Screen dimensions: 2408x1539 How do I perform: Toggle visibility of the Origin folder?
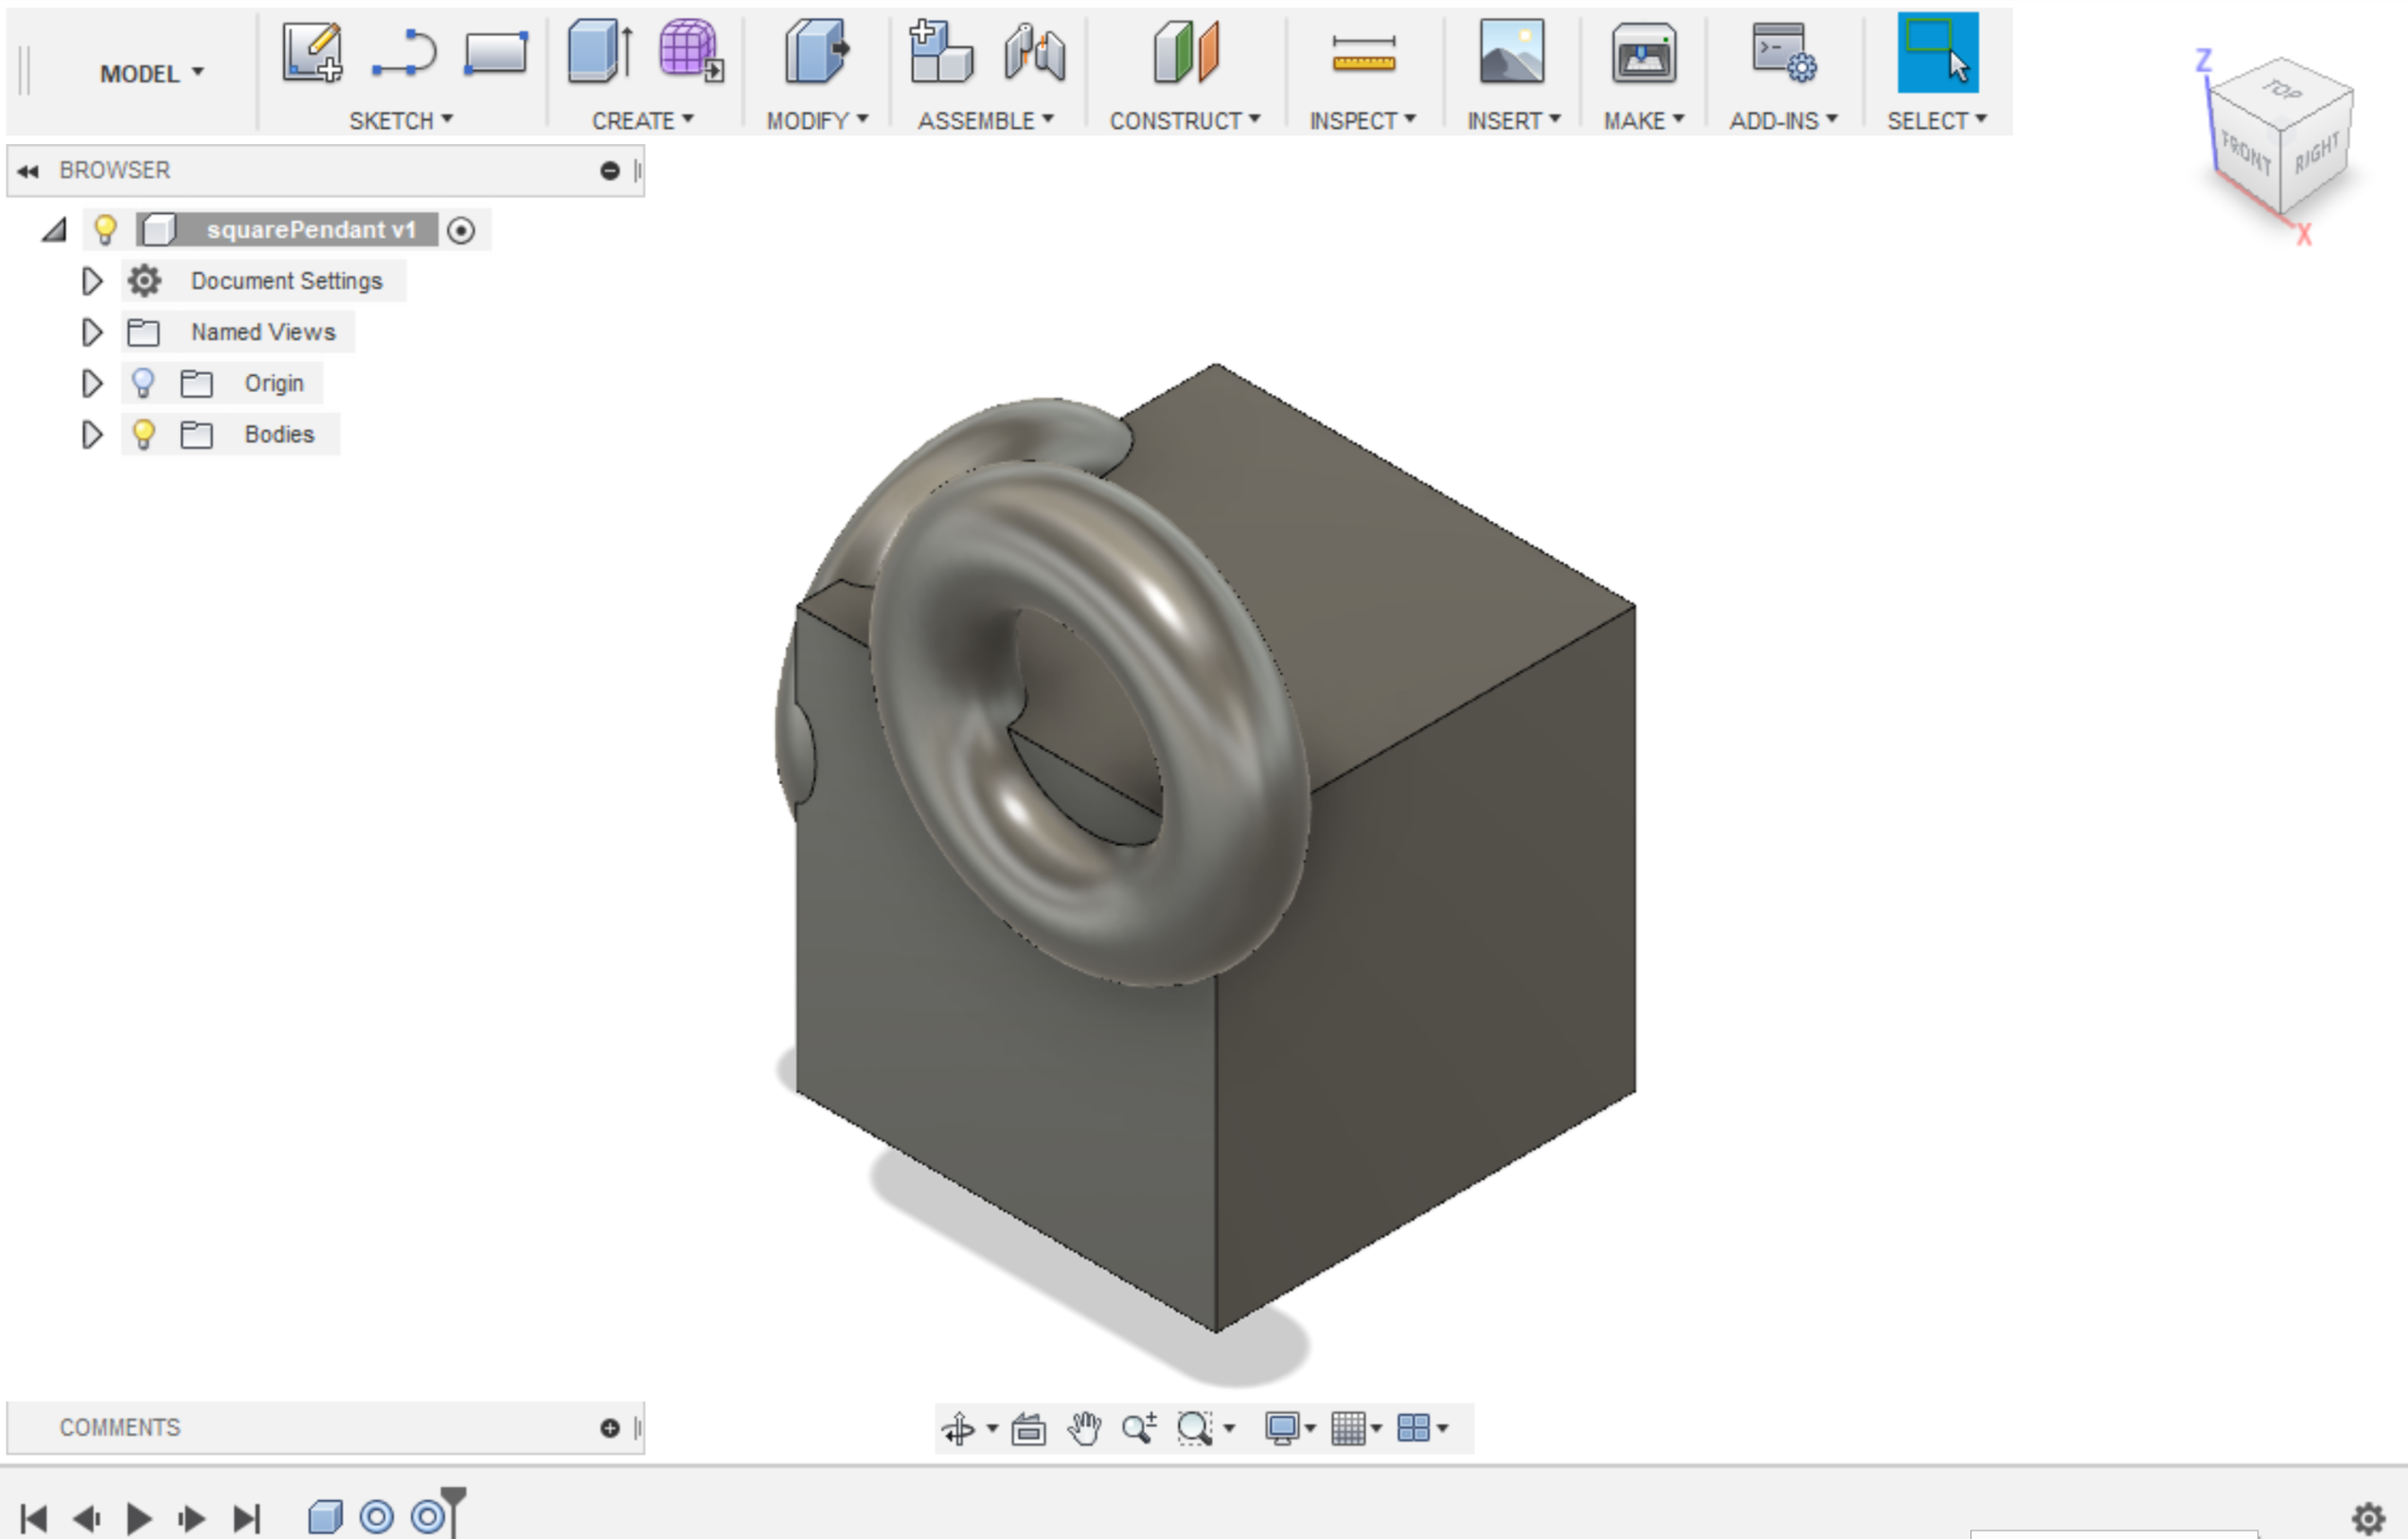tap(143, 383)
